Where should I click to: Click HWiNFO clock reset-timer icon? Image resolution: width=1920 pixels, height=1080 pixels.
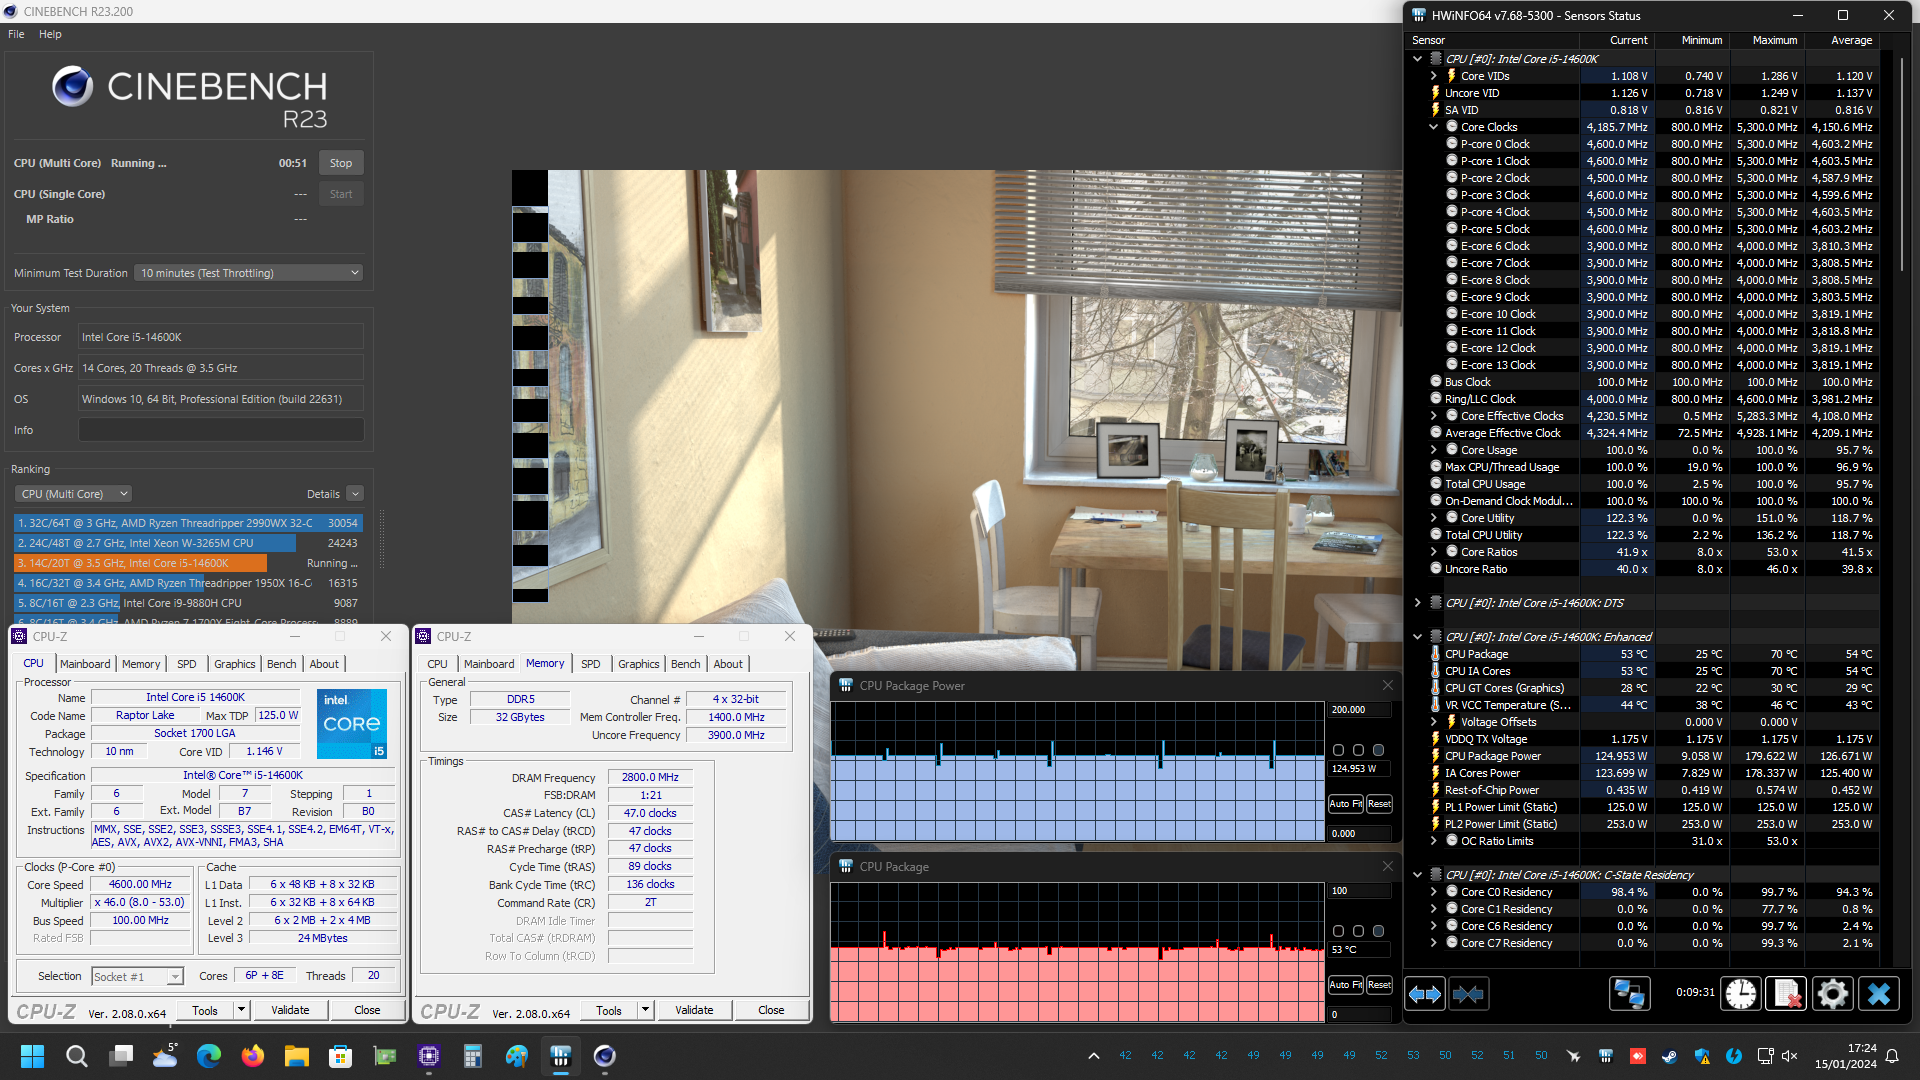(1741, 994)
